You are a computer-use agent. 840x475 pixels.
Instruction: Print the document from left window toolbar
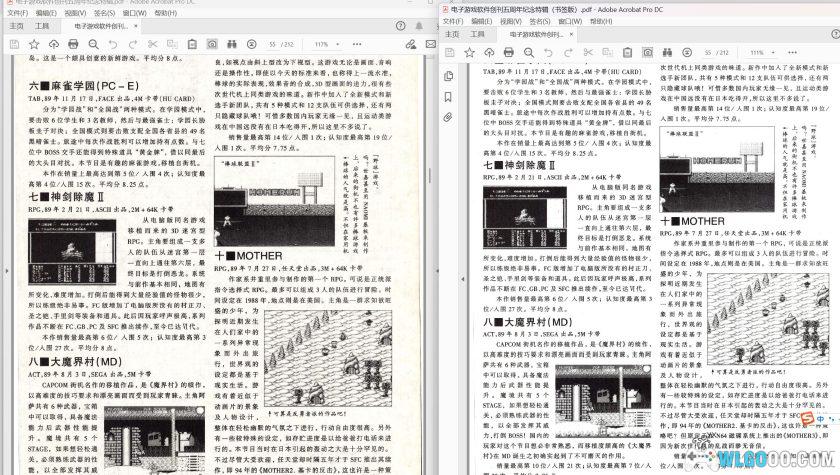tap(73, 44)
